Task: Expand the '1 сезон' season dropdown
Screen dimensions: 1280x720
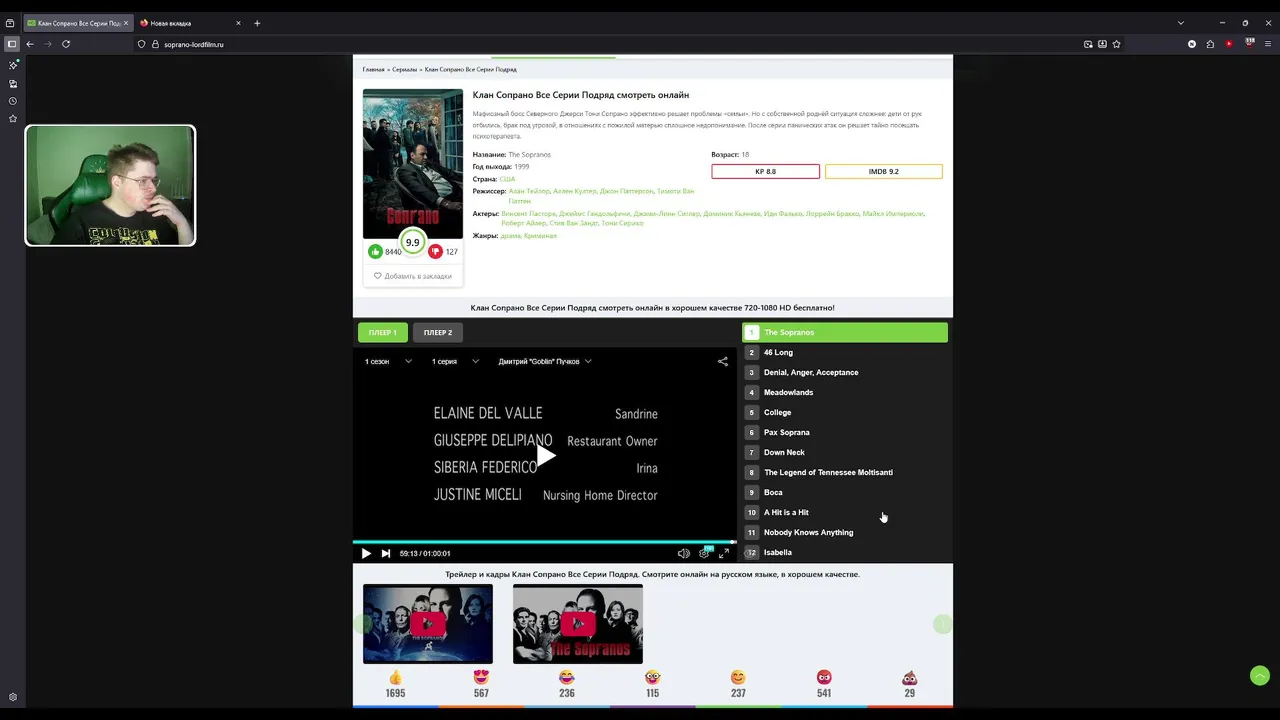Action: (x=388, y=362)
